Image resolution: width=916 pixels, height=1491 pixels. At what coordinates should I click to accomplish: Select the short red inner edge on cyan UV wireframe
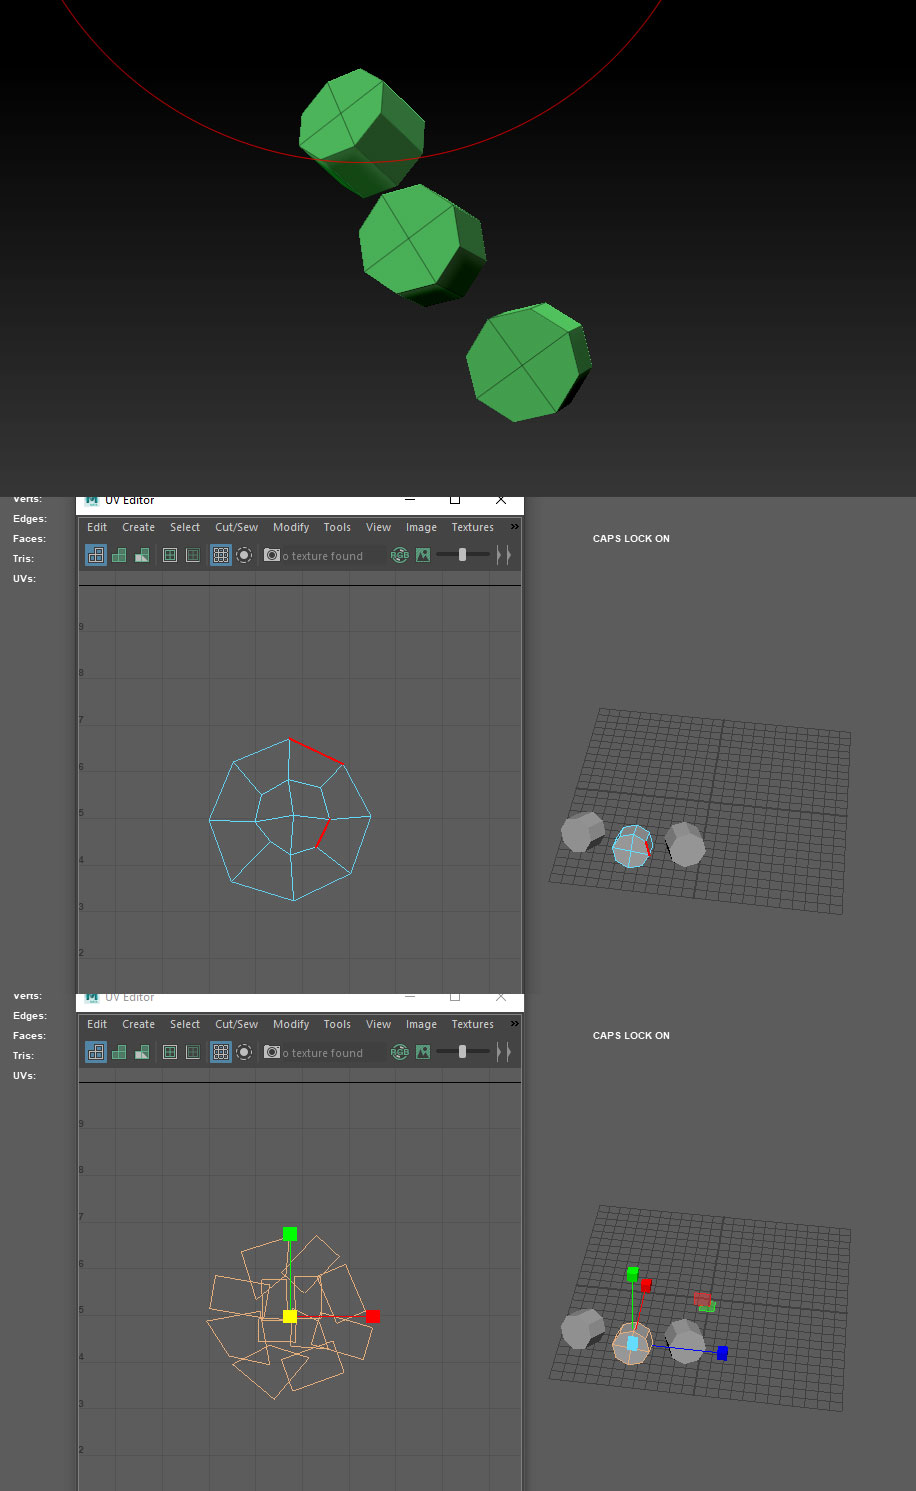[322, 833]
